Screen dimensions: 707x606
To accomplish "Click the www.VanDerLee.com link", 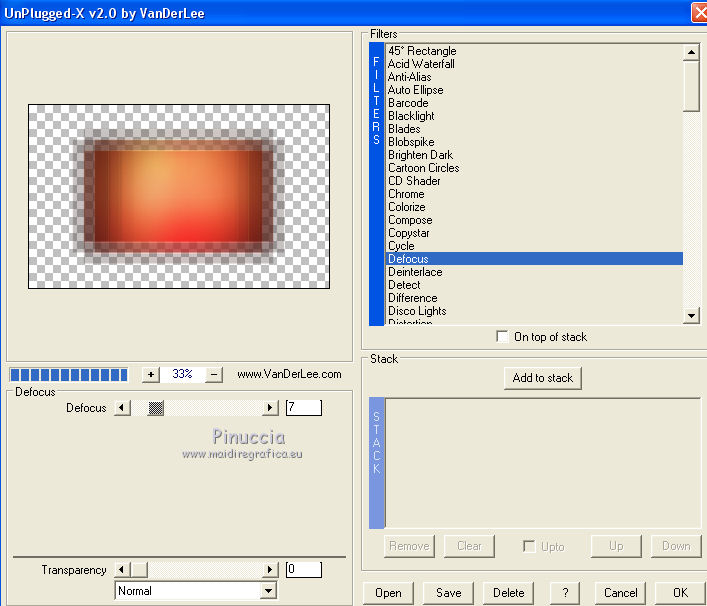I will coord(289,374).
